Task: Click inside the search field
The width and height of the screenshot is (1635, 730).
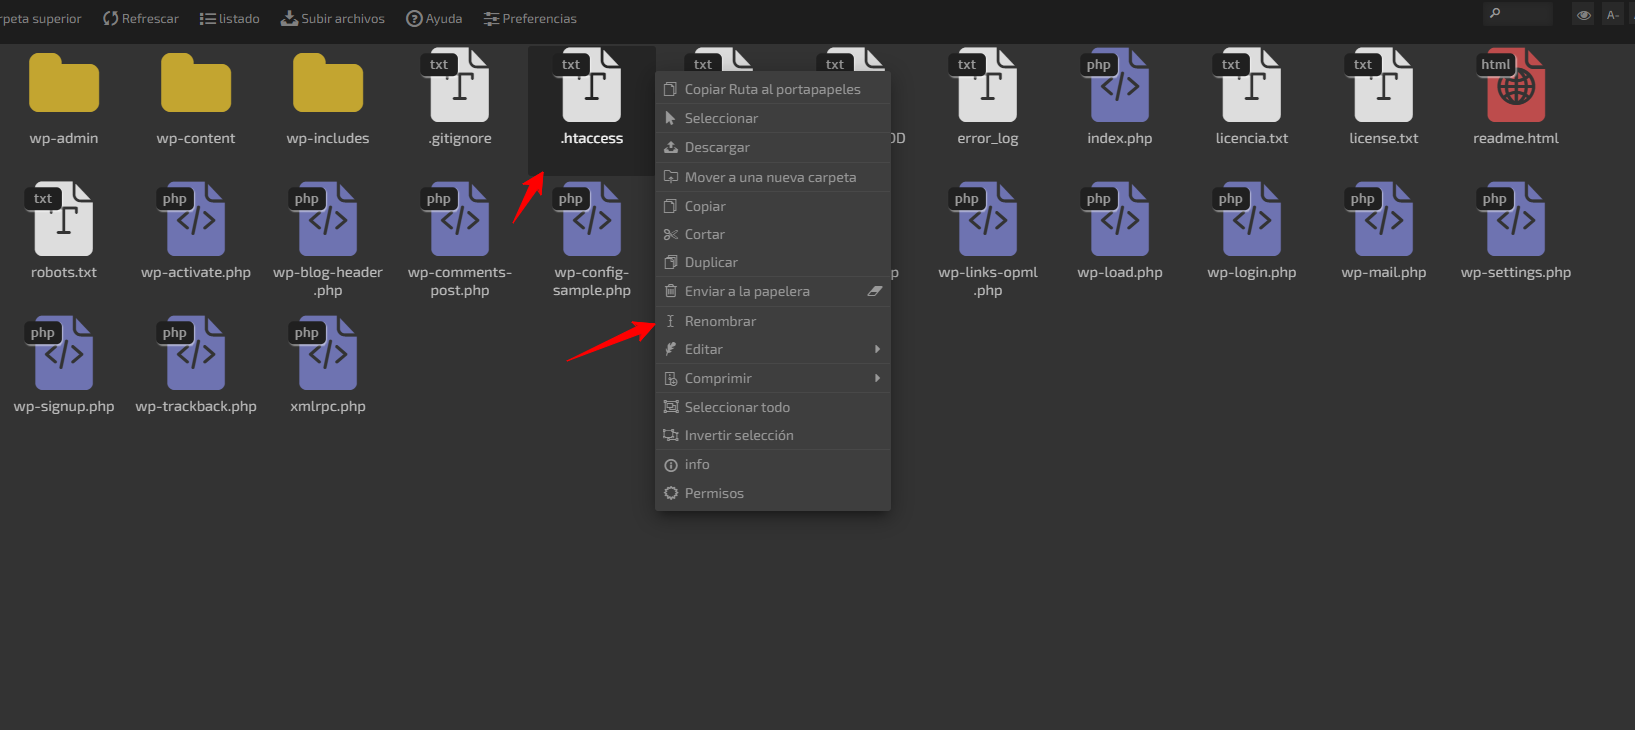Action: pos(1518,13)
